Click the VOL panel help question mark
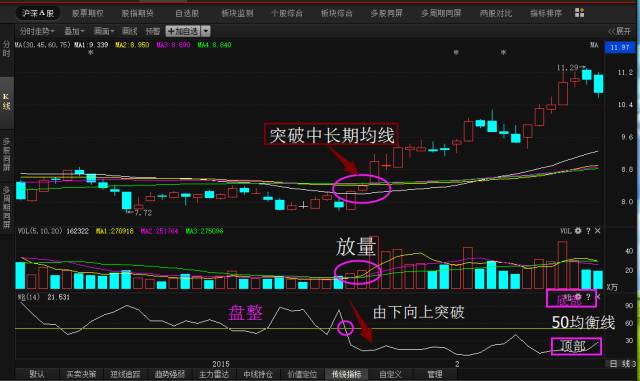 588,231
